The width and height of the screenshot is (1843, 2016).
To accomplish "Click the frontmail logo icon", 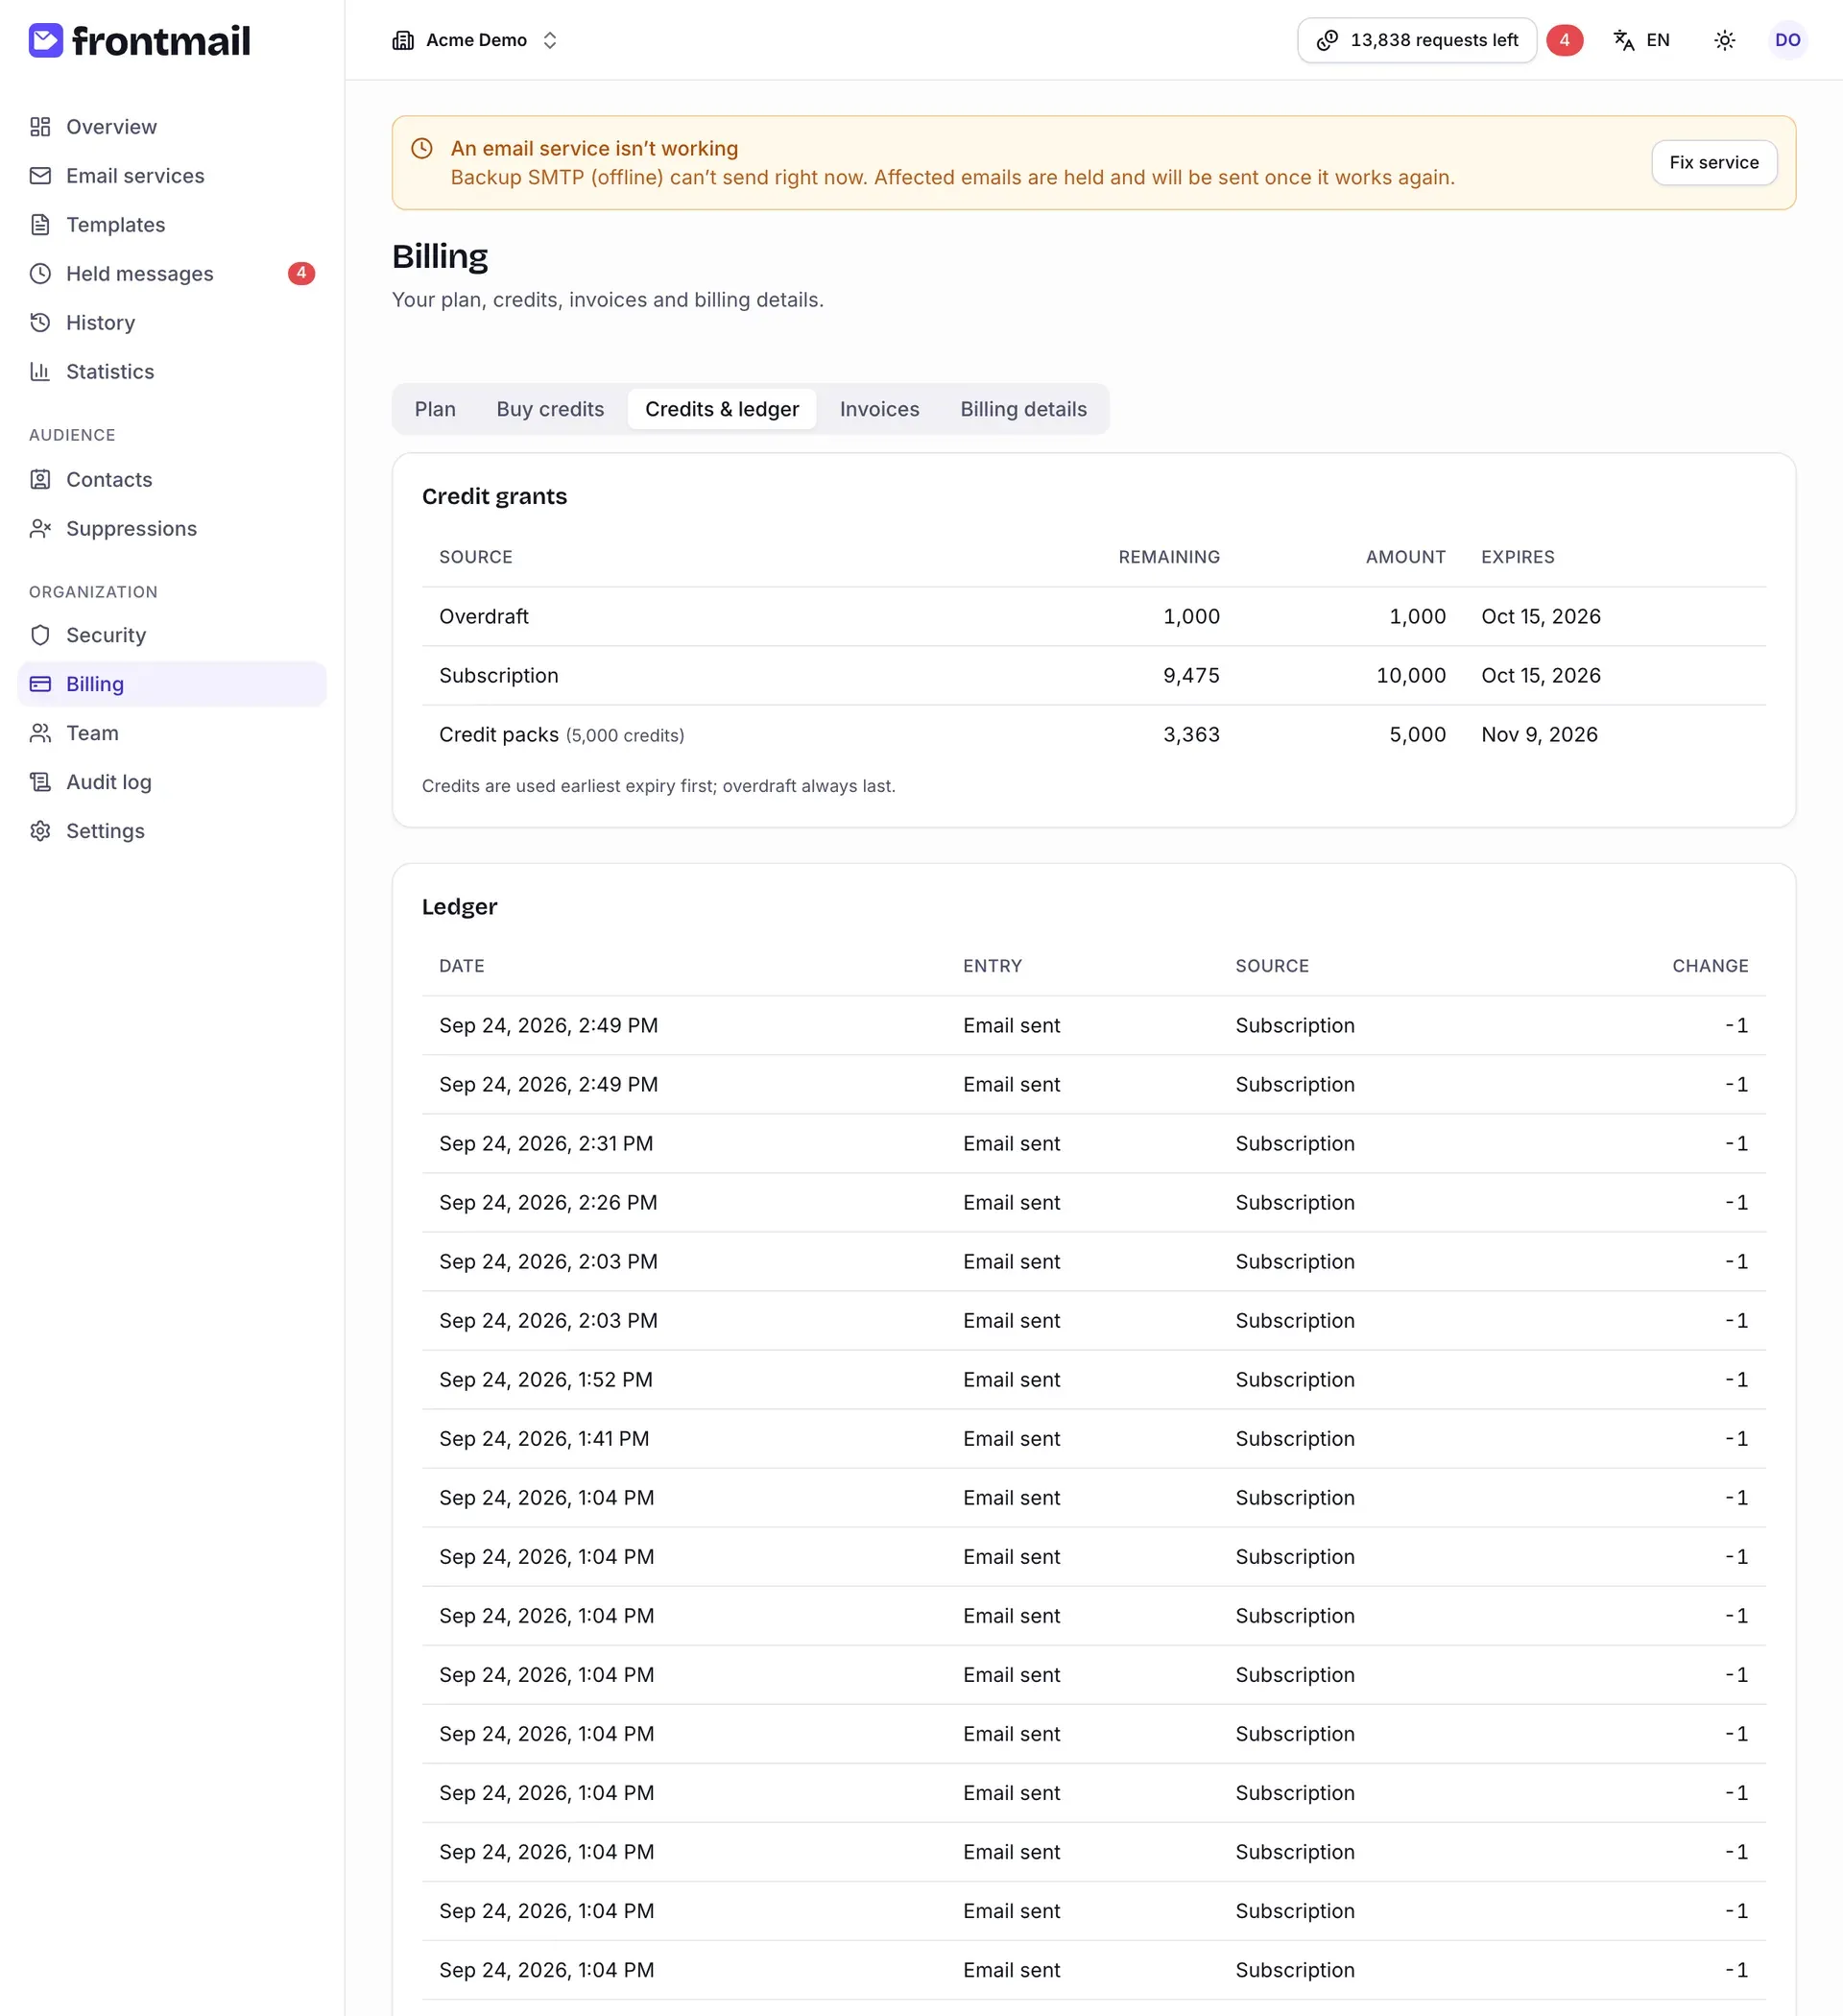I will 45,40.
